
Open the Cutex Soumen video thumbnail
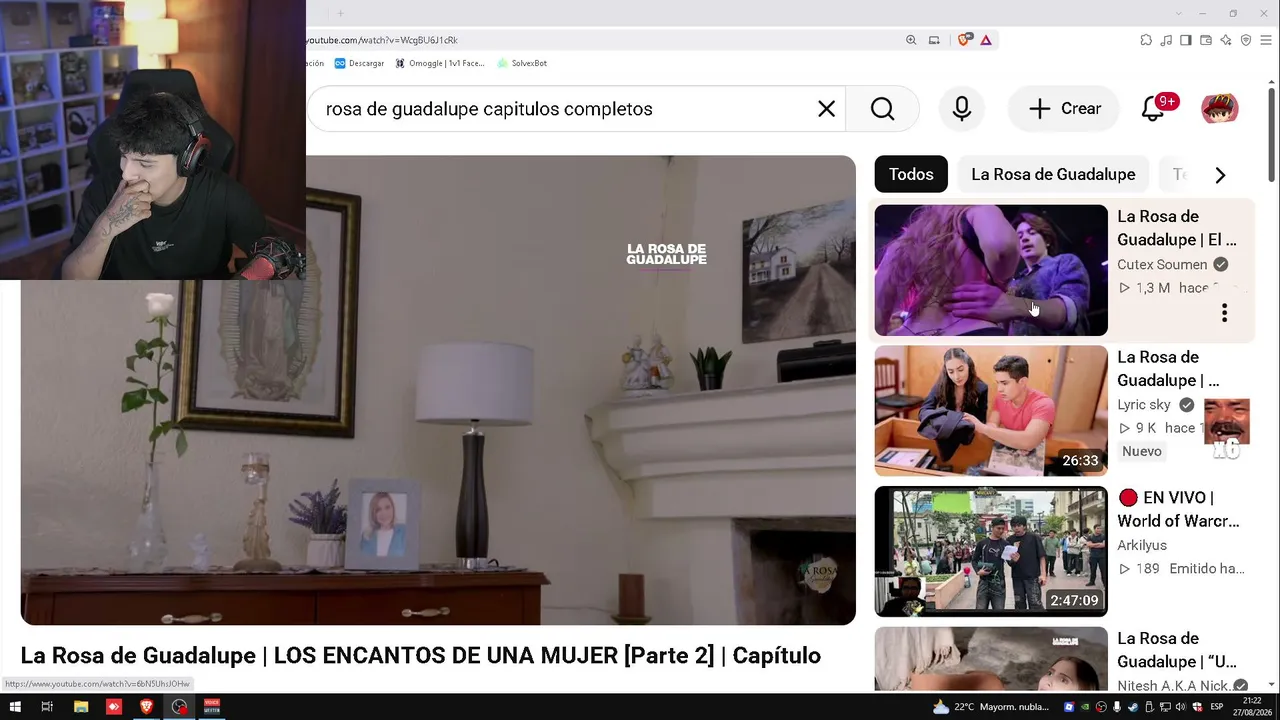(991, 270)
